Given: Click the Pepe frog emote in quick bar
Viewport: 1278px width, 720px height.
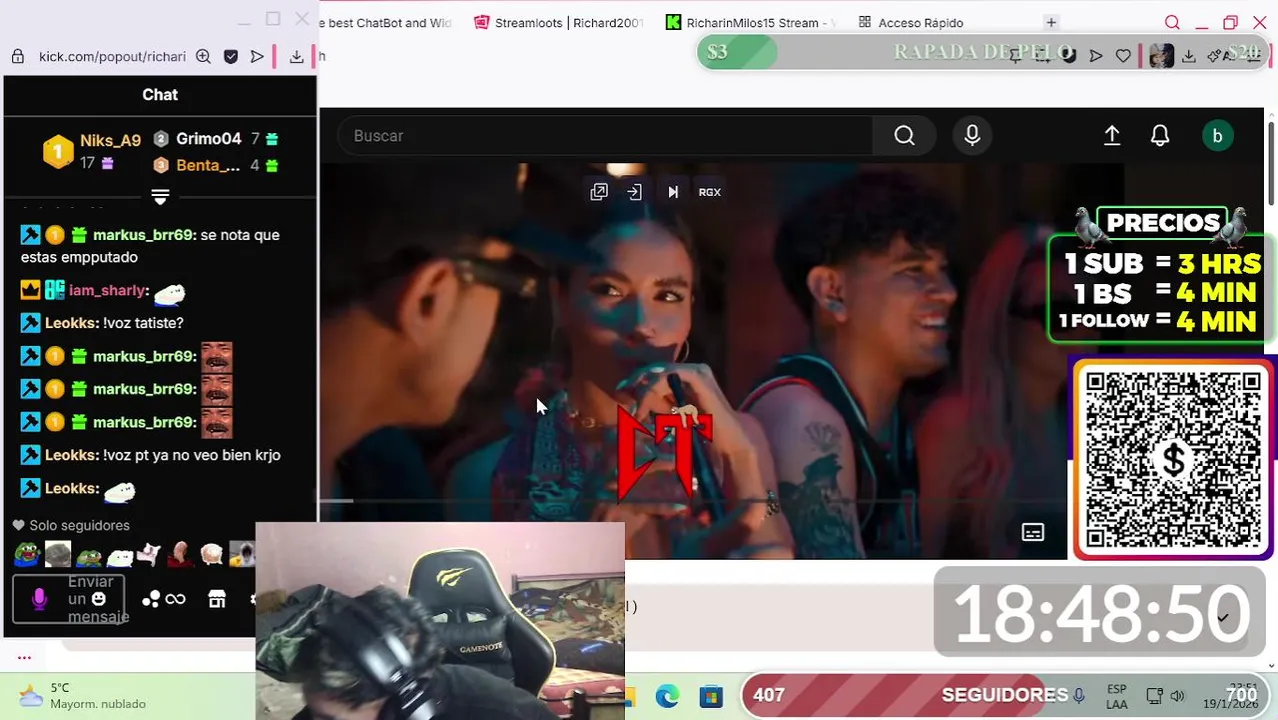Looking at the screenshot, I should click(x=27, y=554).
